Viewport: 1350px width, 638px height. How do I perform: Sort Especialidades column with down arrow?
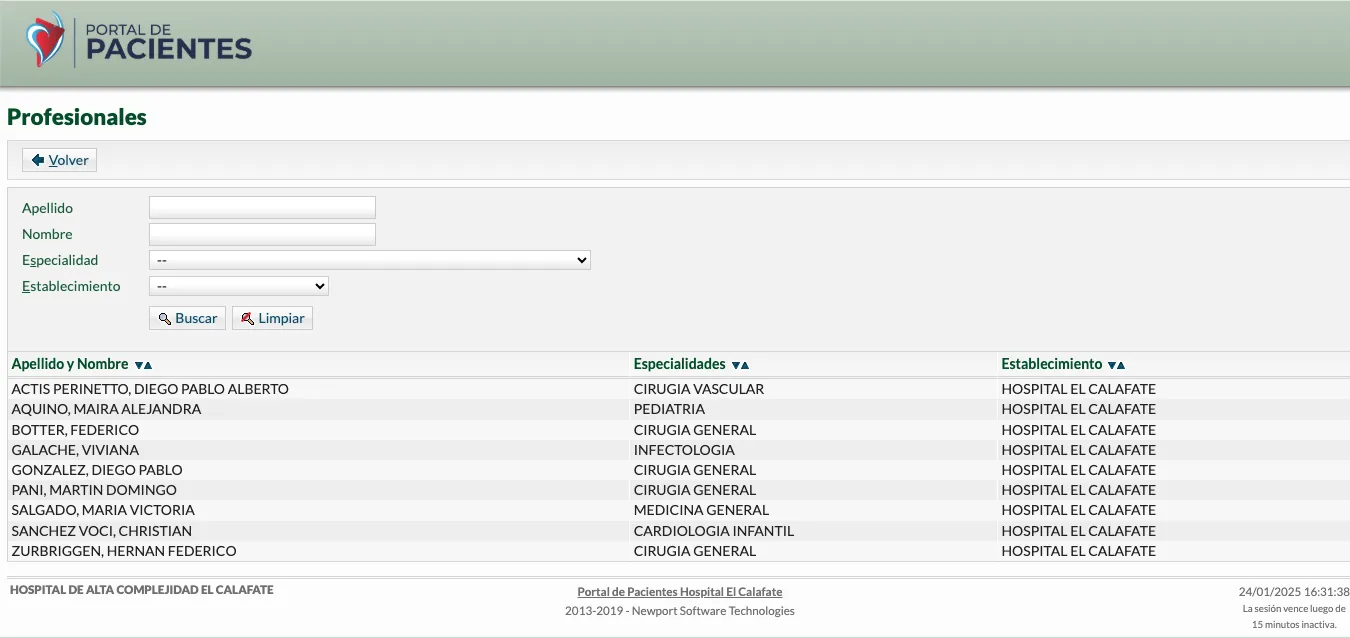735,366
